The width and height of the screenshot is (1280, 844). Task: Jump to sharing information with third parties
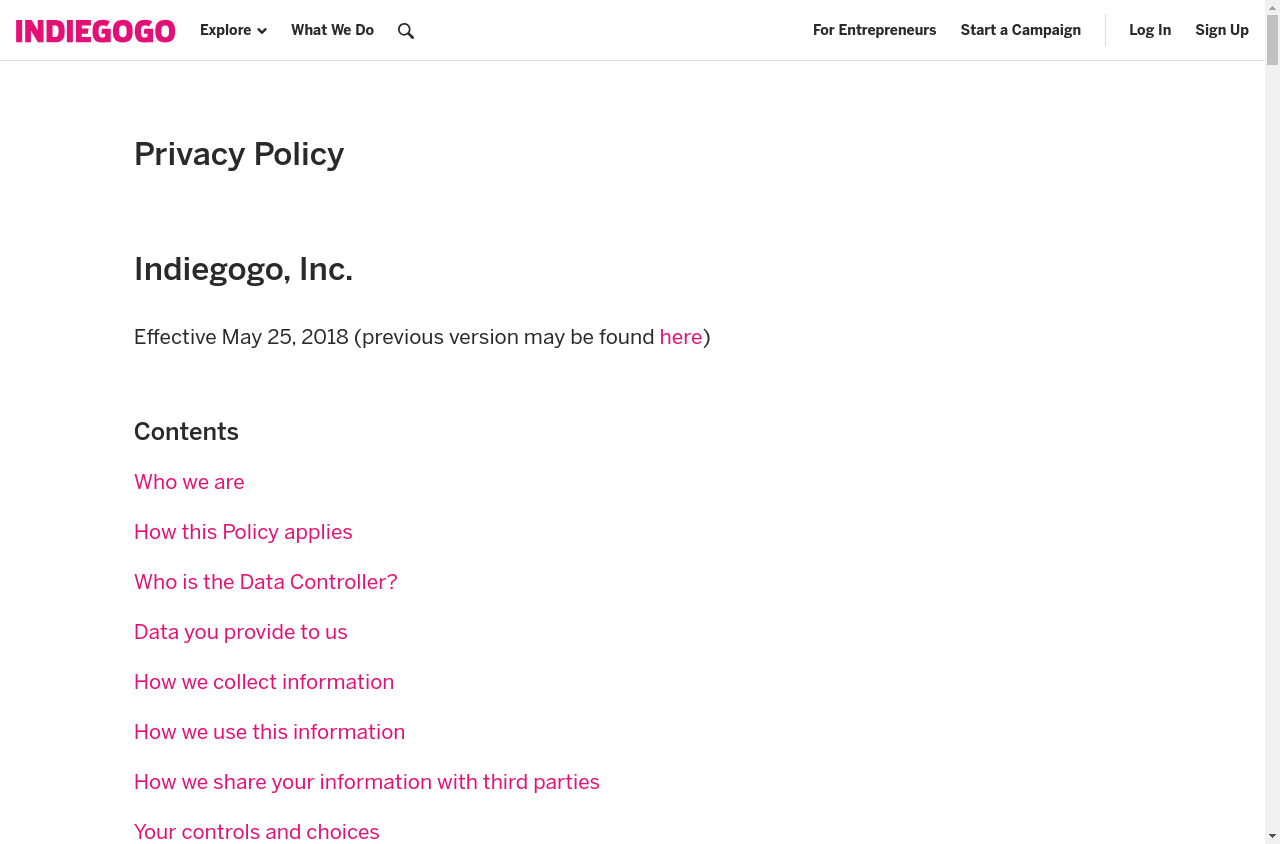pos(367,782)
